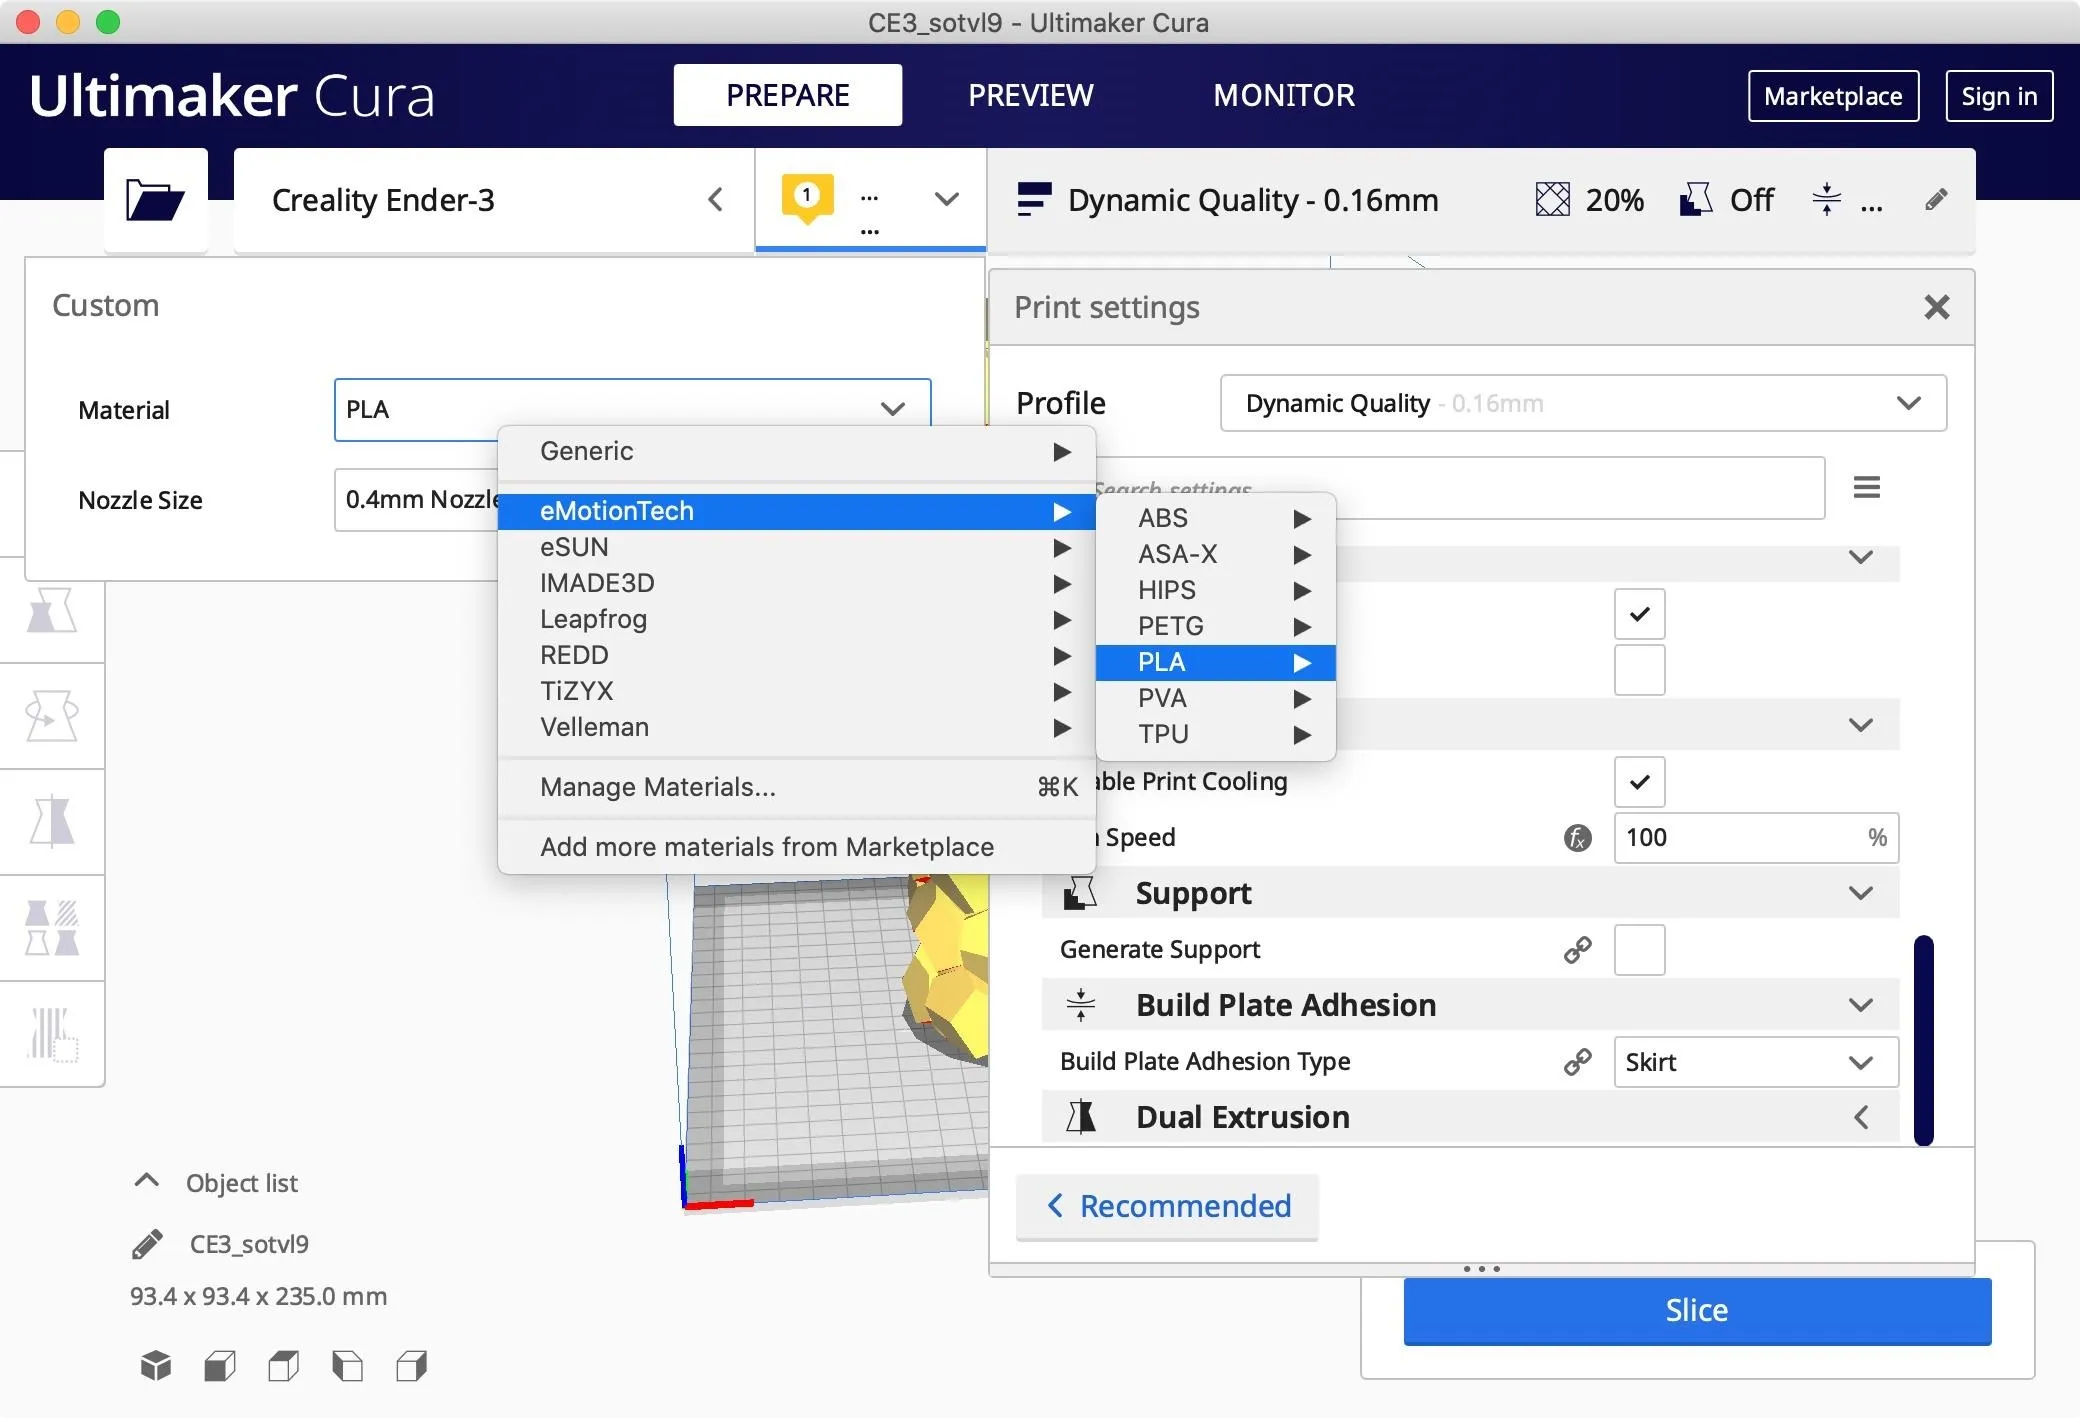Select the Rotate tool in left toolbar
This screenshot has width=2080, height=1418.
tap(52, 716)
